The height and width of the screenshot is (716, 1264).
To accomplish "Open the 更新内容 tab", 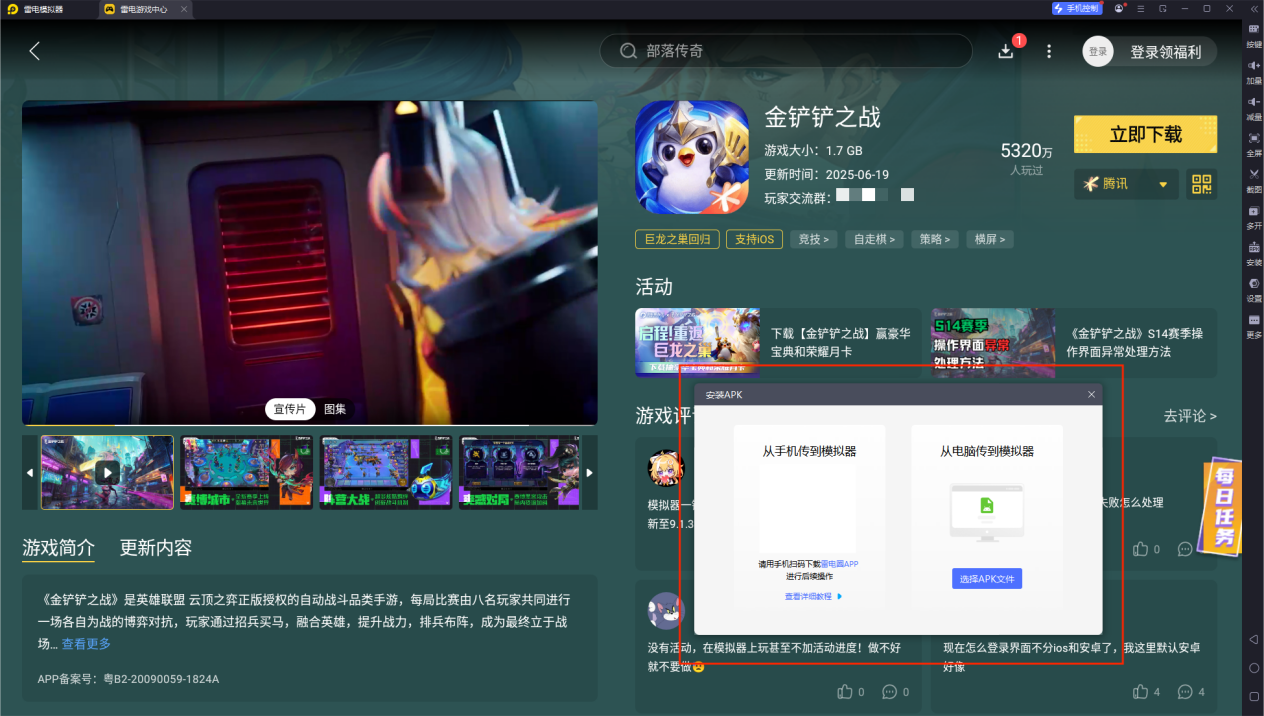I will click(156, 548).
